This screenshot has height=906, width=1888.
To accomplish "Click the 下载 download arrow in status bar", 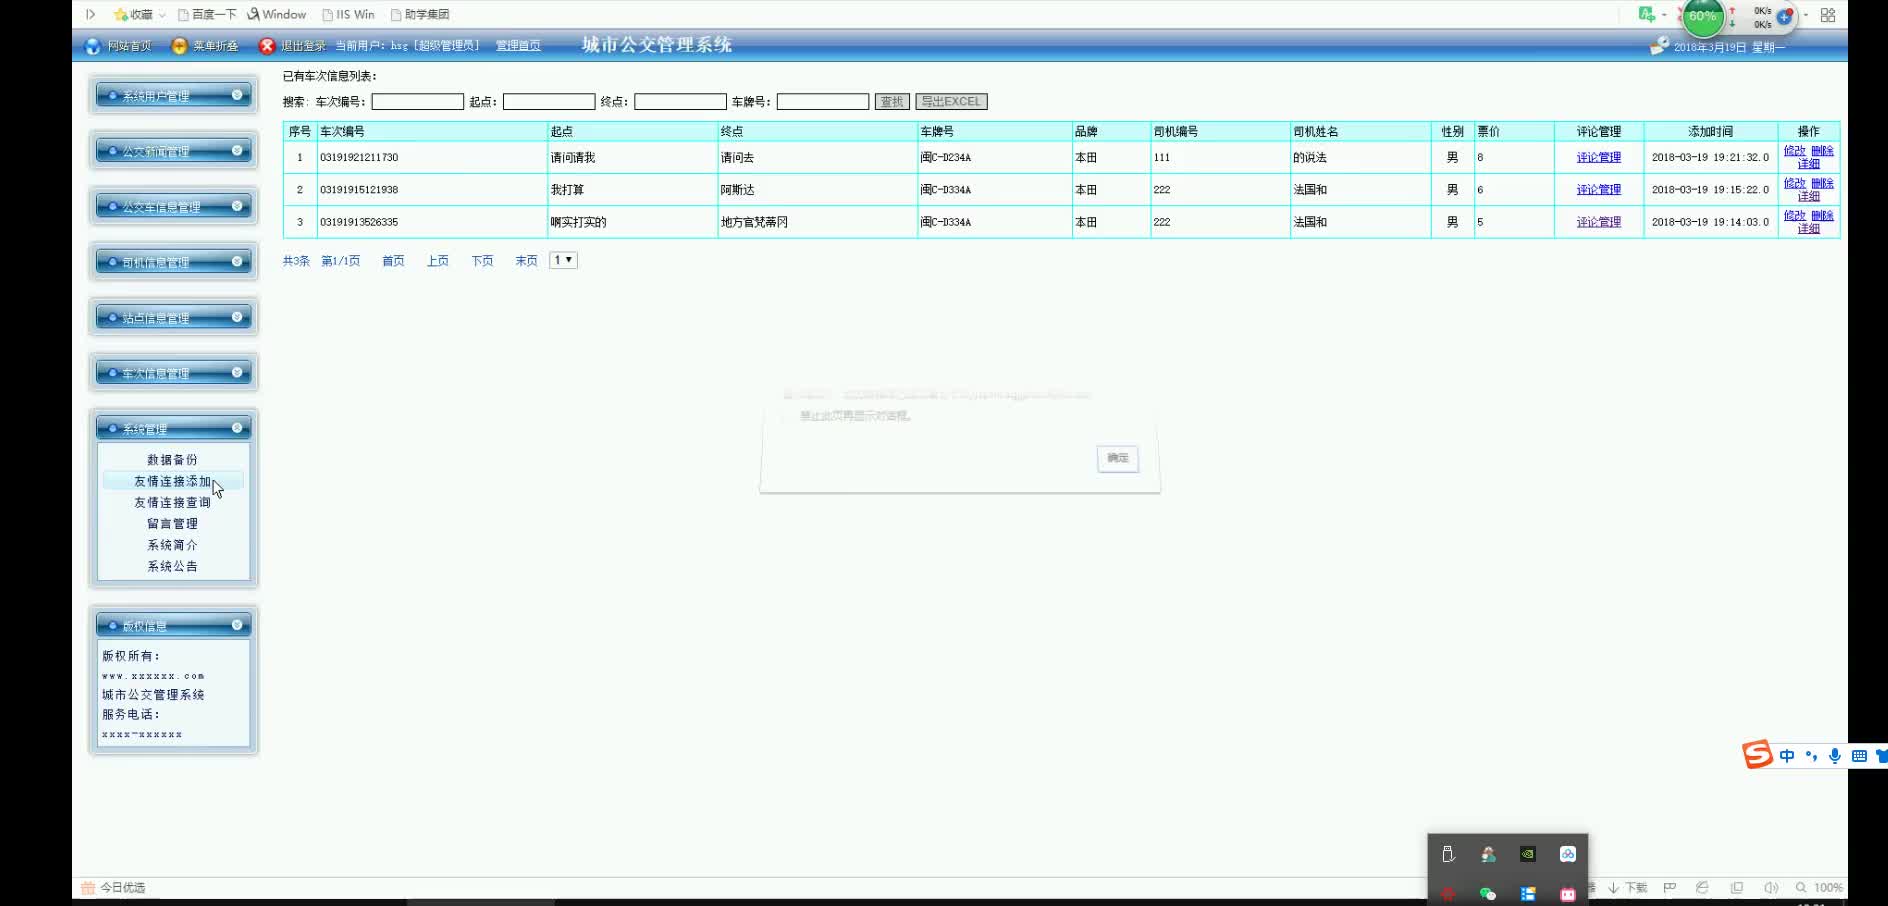I will 1613,887.
